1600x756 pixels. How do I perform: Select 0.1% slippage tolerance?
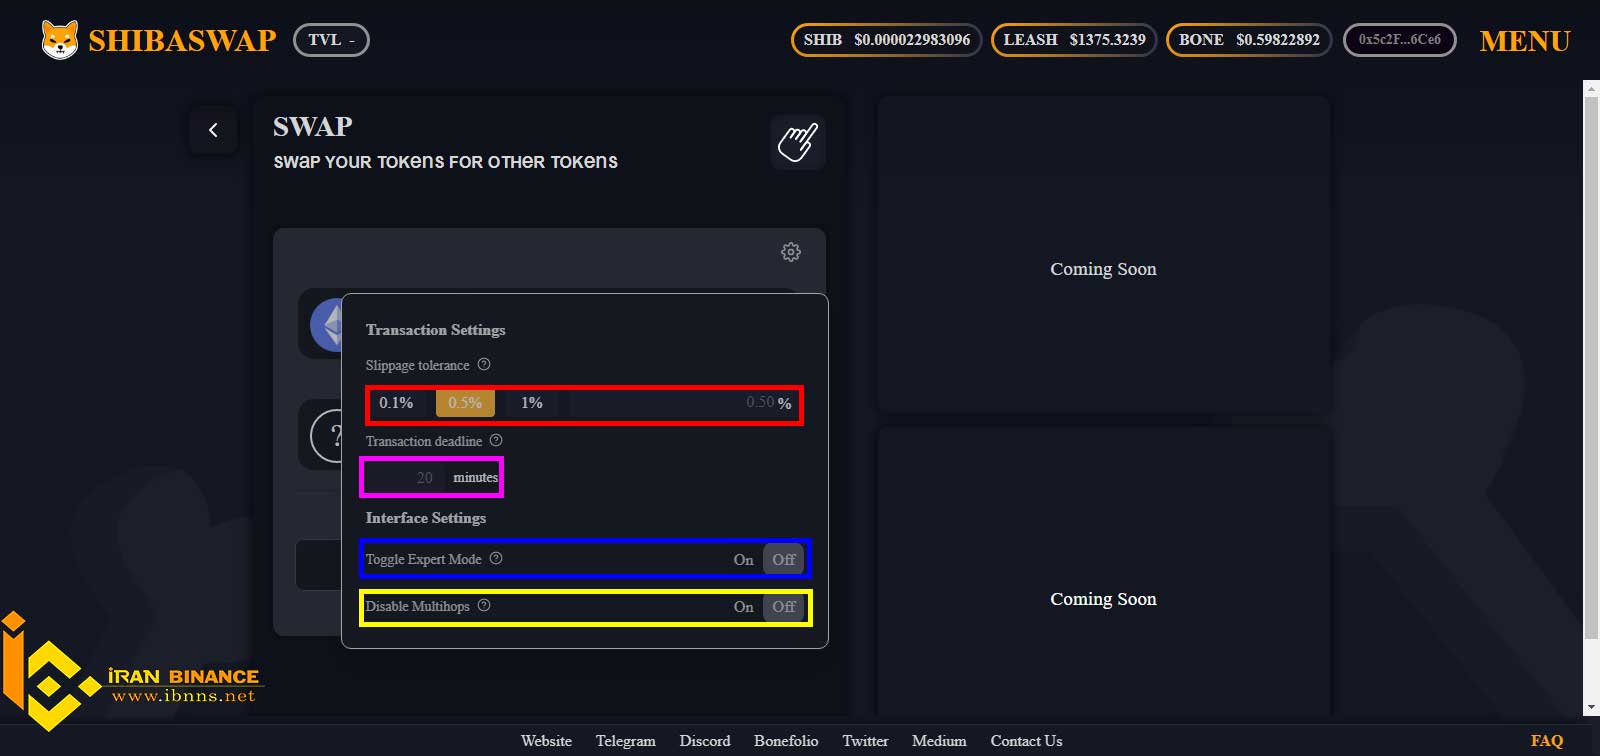[396, 403]
